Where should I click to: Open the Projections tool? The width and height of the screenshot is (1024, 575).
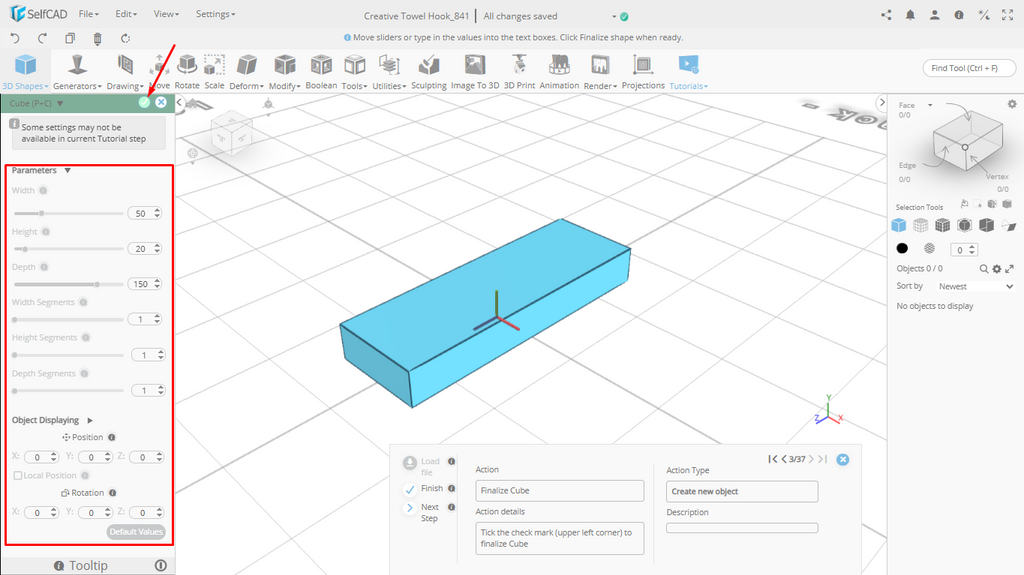pyautogui.click(x=643, y=72)
